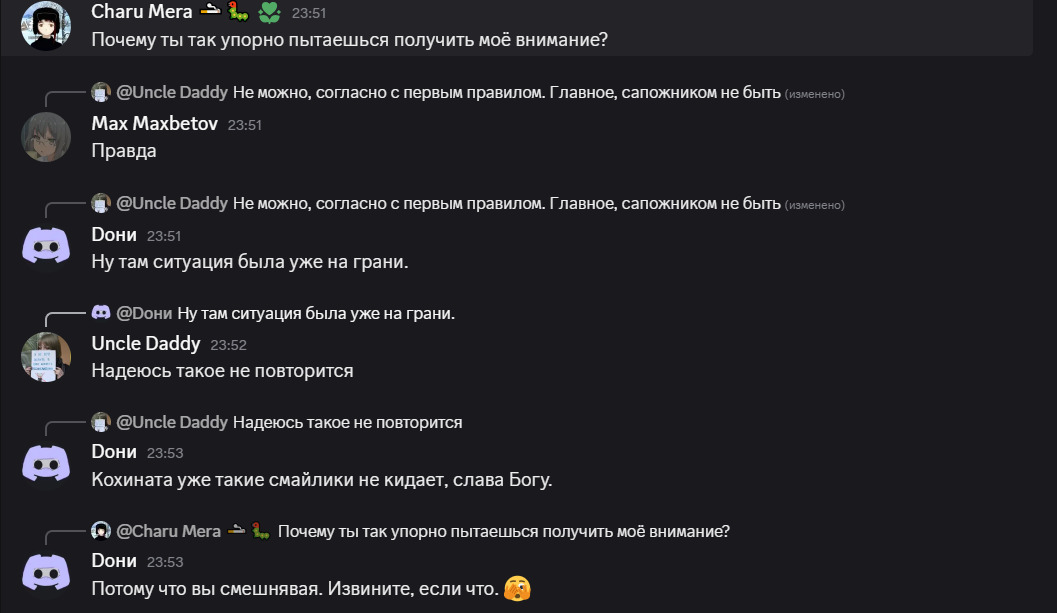Screen dimensions: 1057x613
Task: Click Дони's avatar beside the last message
Action: tap(46, 573)
